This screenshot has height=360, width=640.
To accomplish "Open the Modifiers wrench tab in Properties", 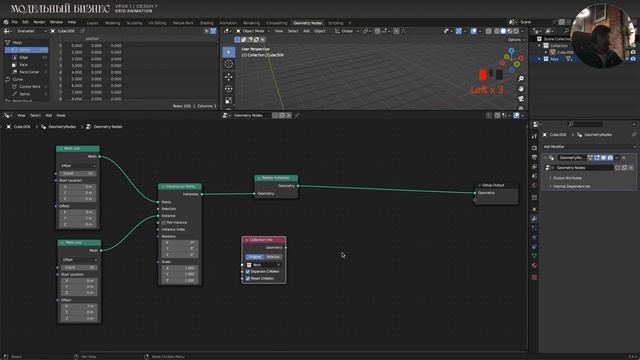I will pos(534,219).
